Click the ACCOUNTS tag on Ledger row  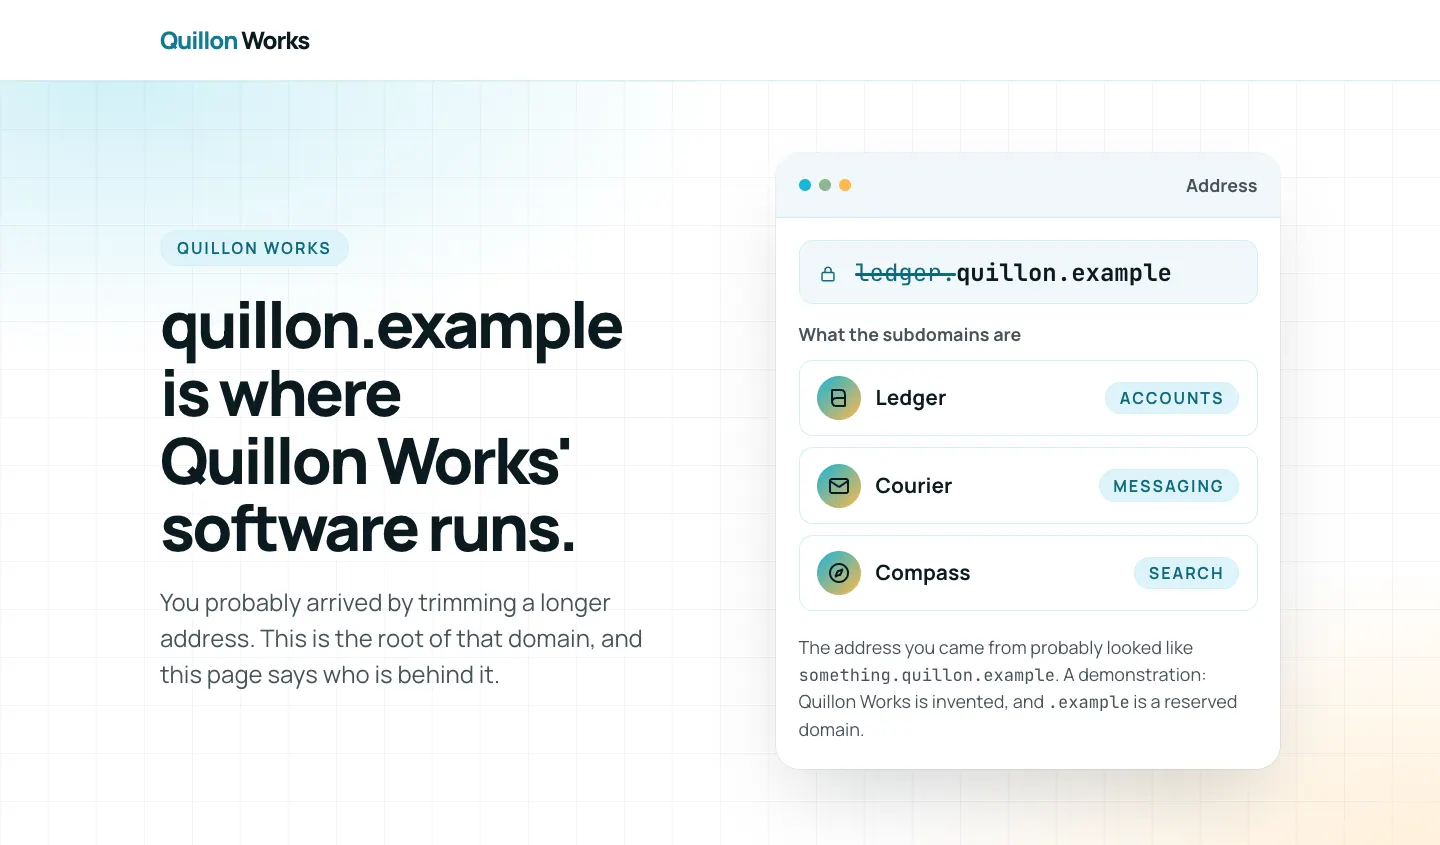pyautogui.click(x=1171, y=398)
